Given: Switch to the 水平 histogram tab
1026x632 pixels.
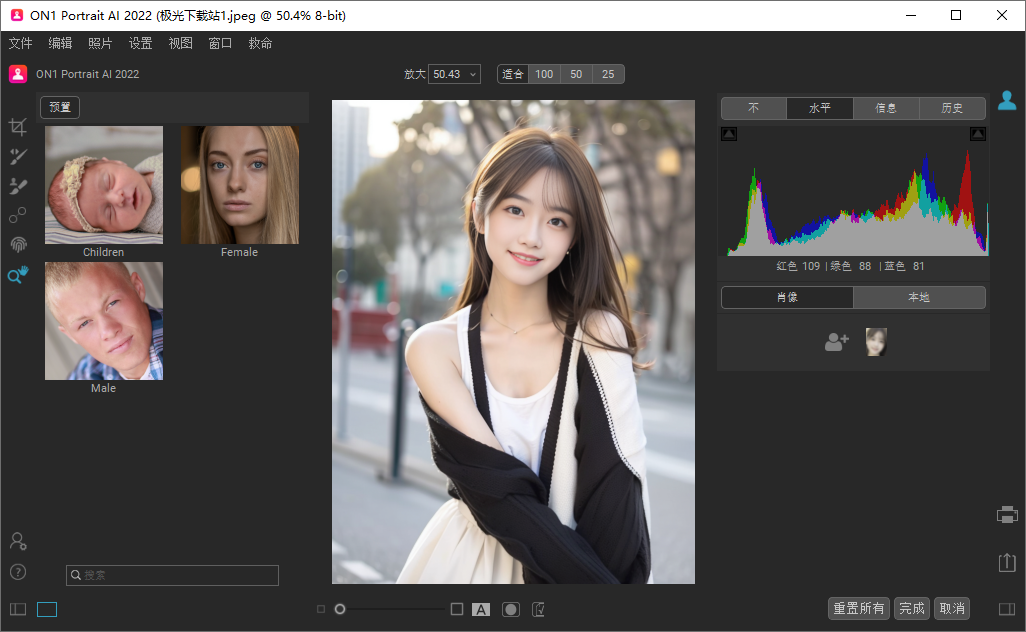Looking at the screenshot, I should (820, 108).
